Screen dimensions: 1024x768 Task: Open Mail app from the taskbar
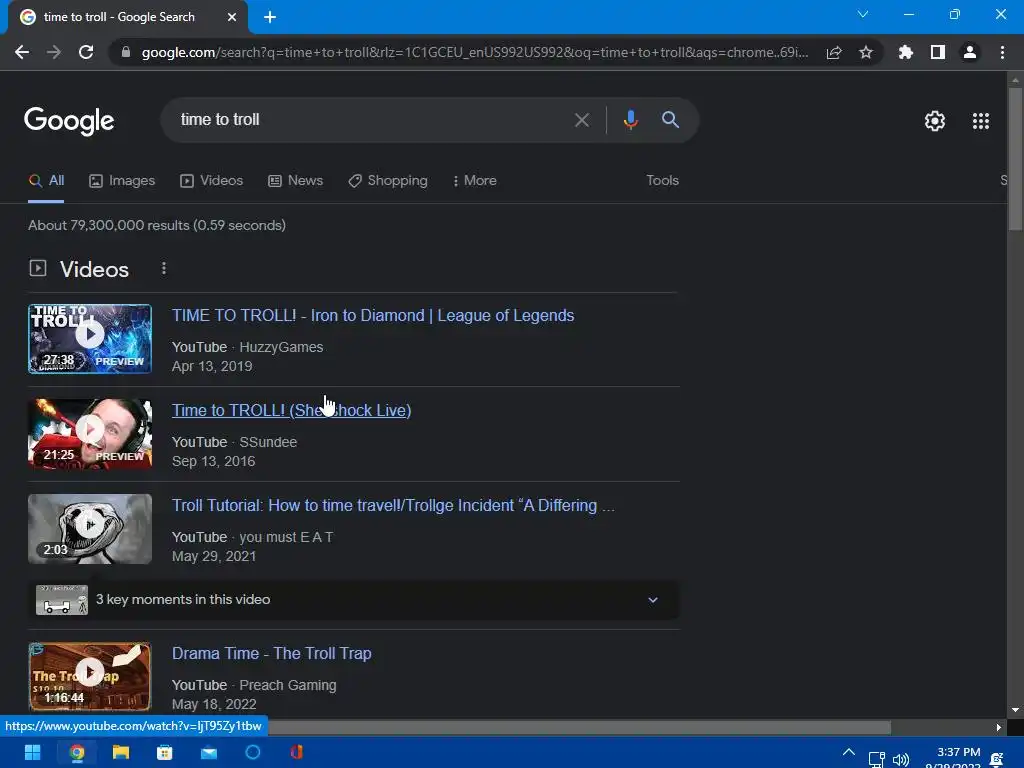209,752
